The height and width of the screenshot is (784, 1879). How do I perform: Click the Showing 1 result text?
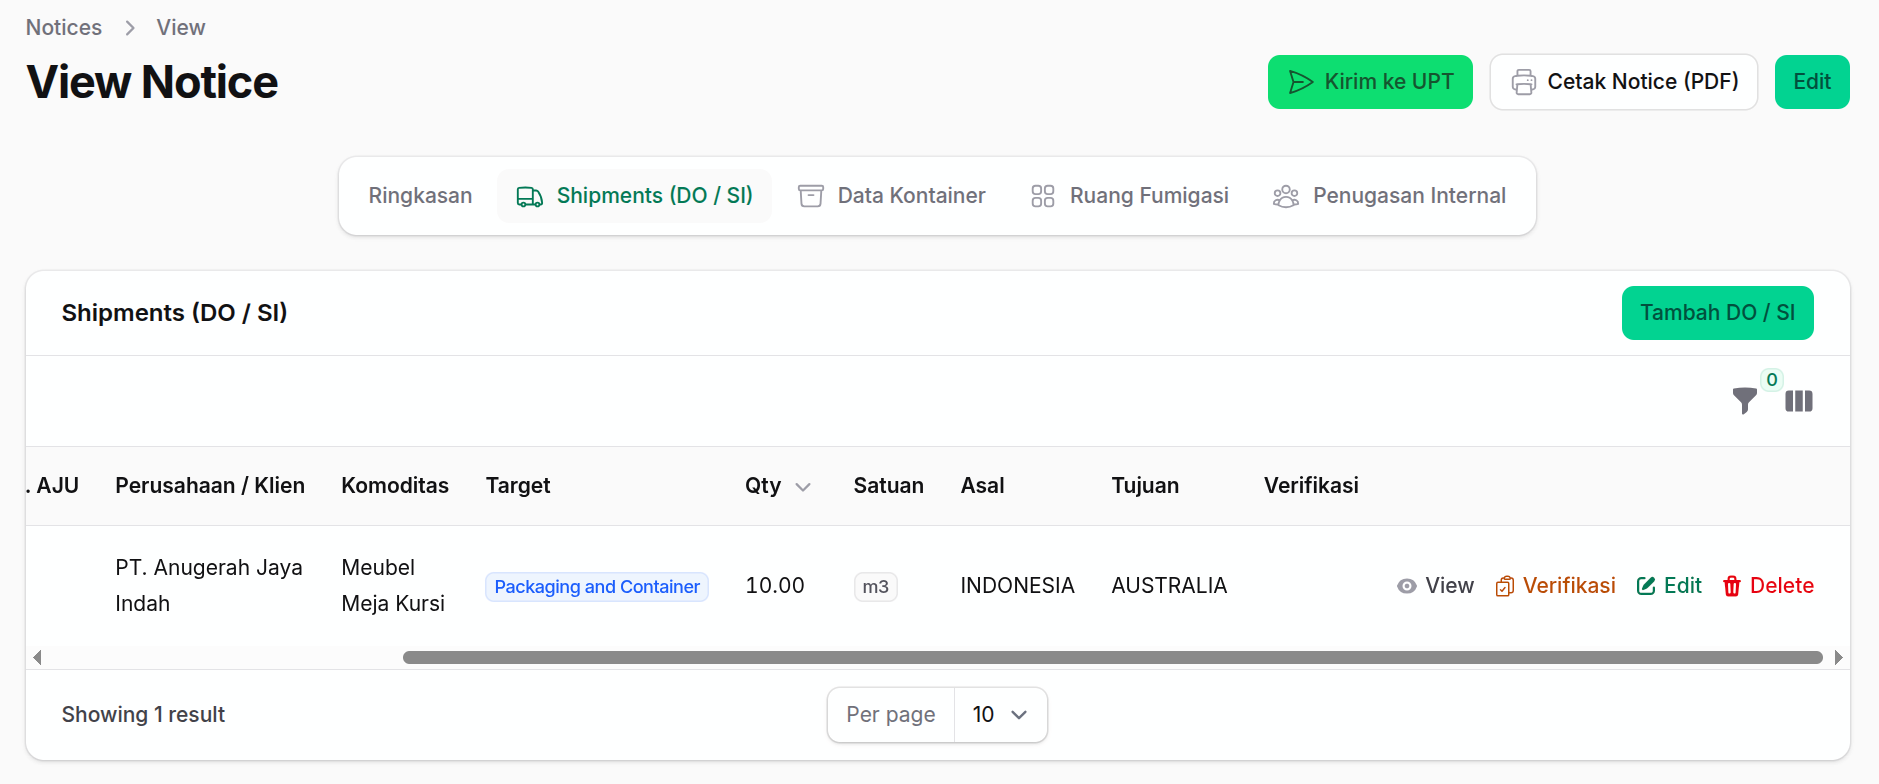pos(143,715)
